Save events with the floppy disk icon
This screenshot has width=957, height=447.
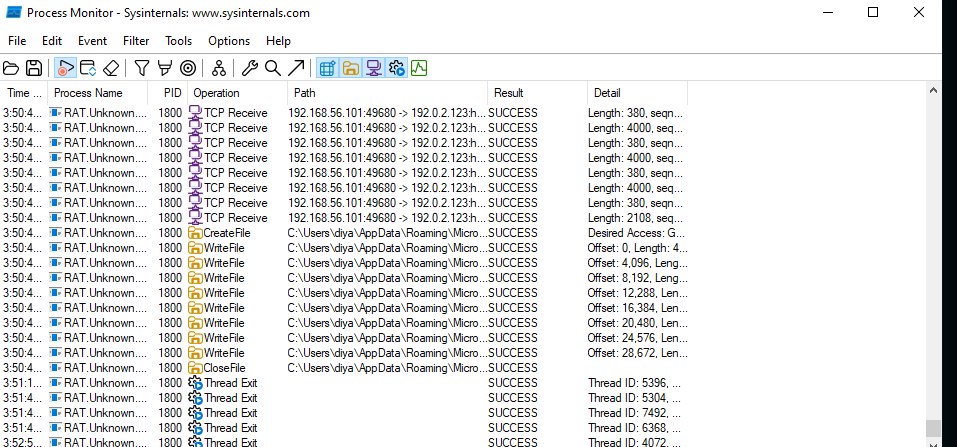click(34, 68)
